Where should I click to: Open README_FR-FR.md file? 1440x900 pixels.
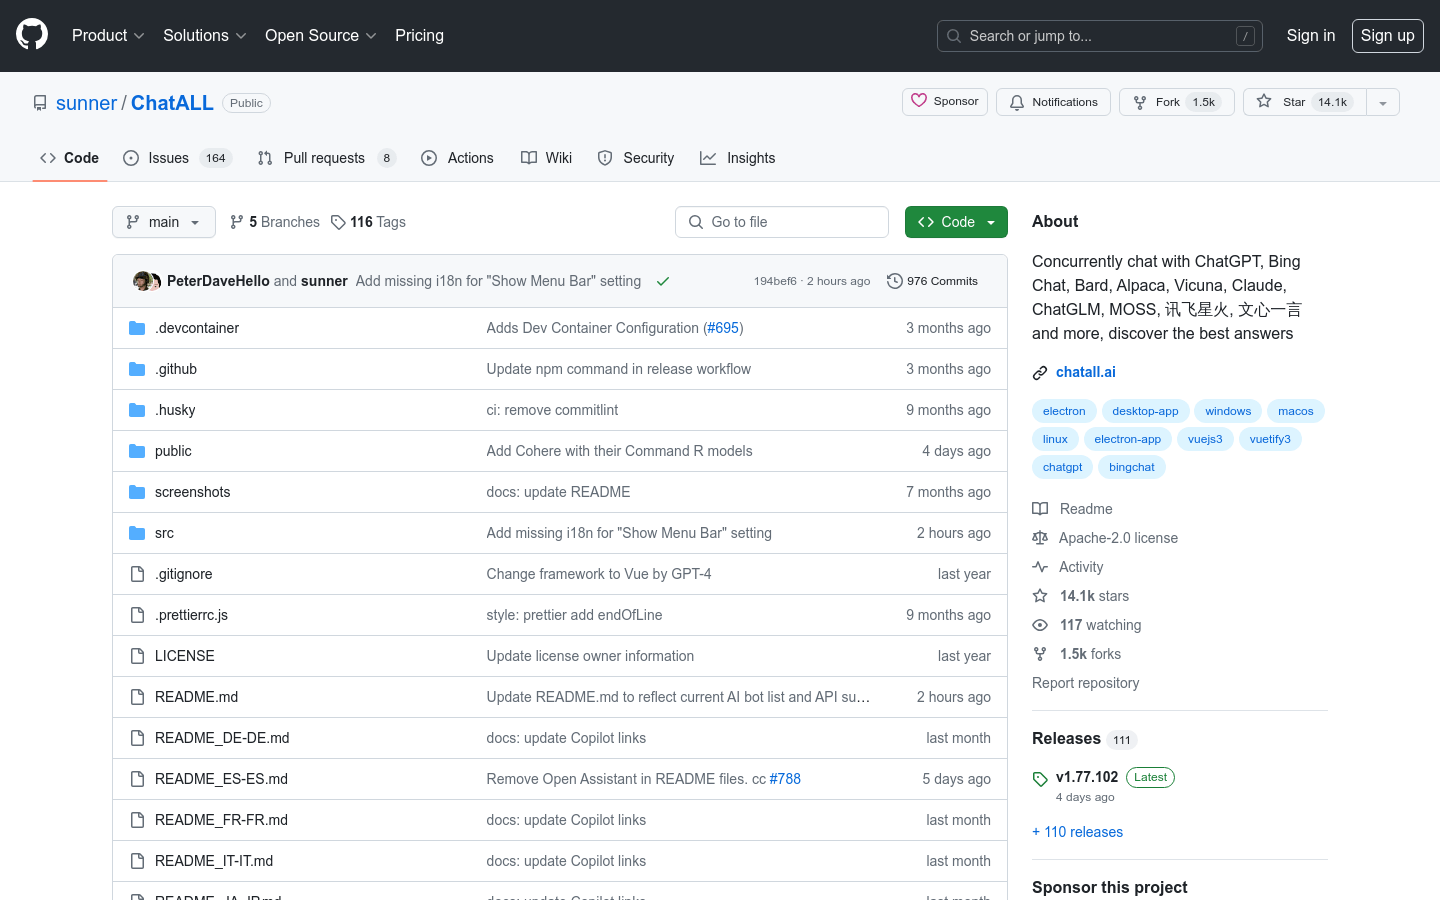pyautogui.click(x=221, y=820)
